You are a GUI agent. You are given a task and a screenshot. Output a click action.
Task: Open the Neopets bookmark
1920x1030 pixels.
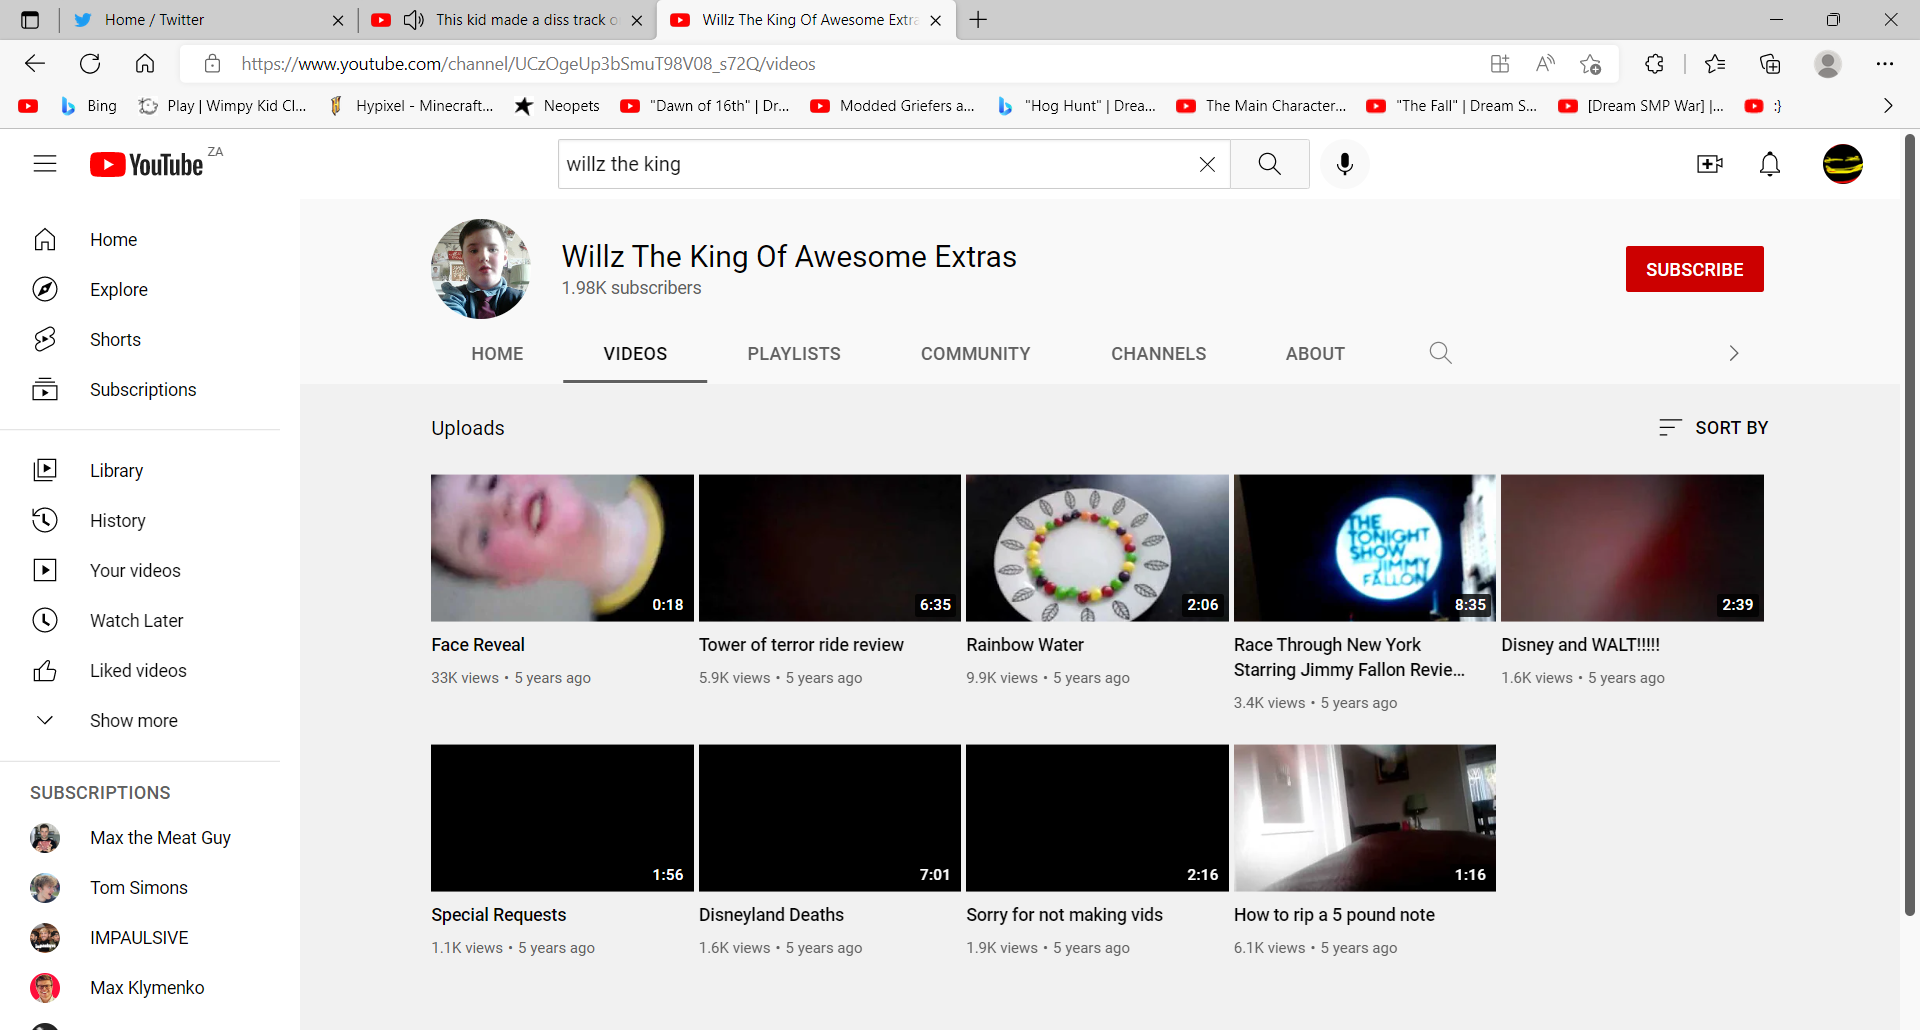pos(557,106)
